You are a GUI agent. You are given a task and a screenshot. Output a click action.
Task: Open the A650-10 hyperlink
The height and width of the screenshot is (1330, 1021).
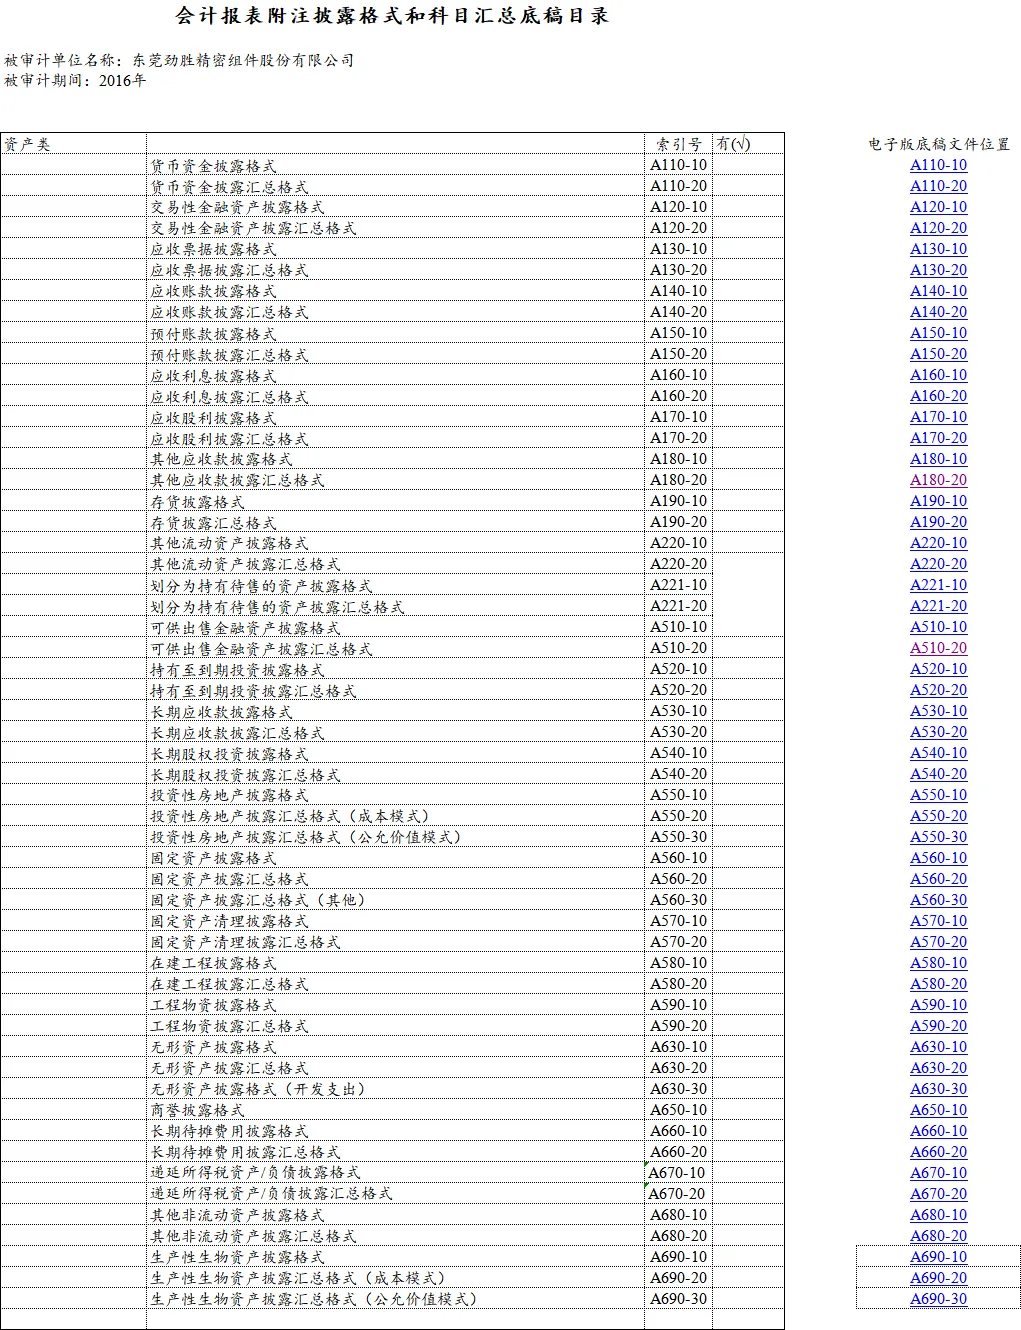pyautogui.click(x=938, y=1110)
